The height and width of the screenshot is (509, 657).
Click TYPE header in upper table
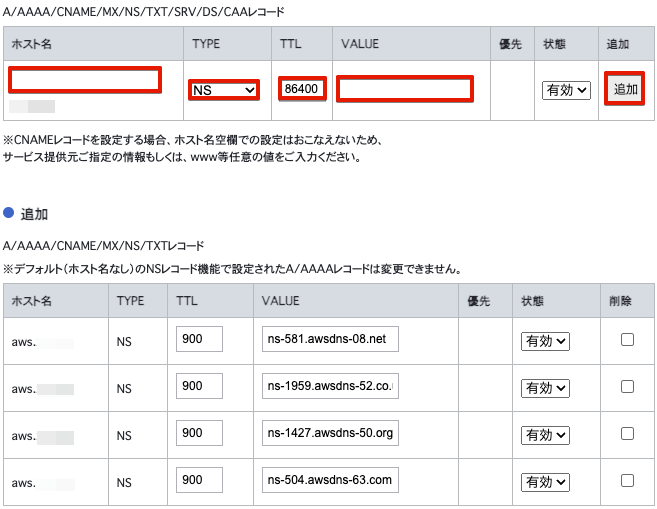point(206,44)
